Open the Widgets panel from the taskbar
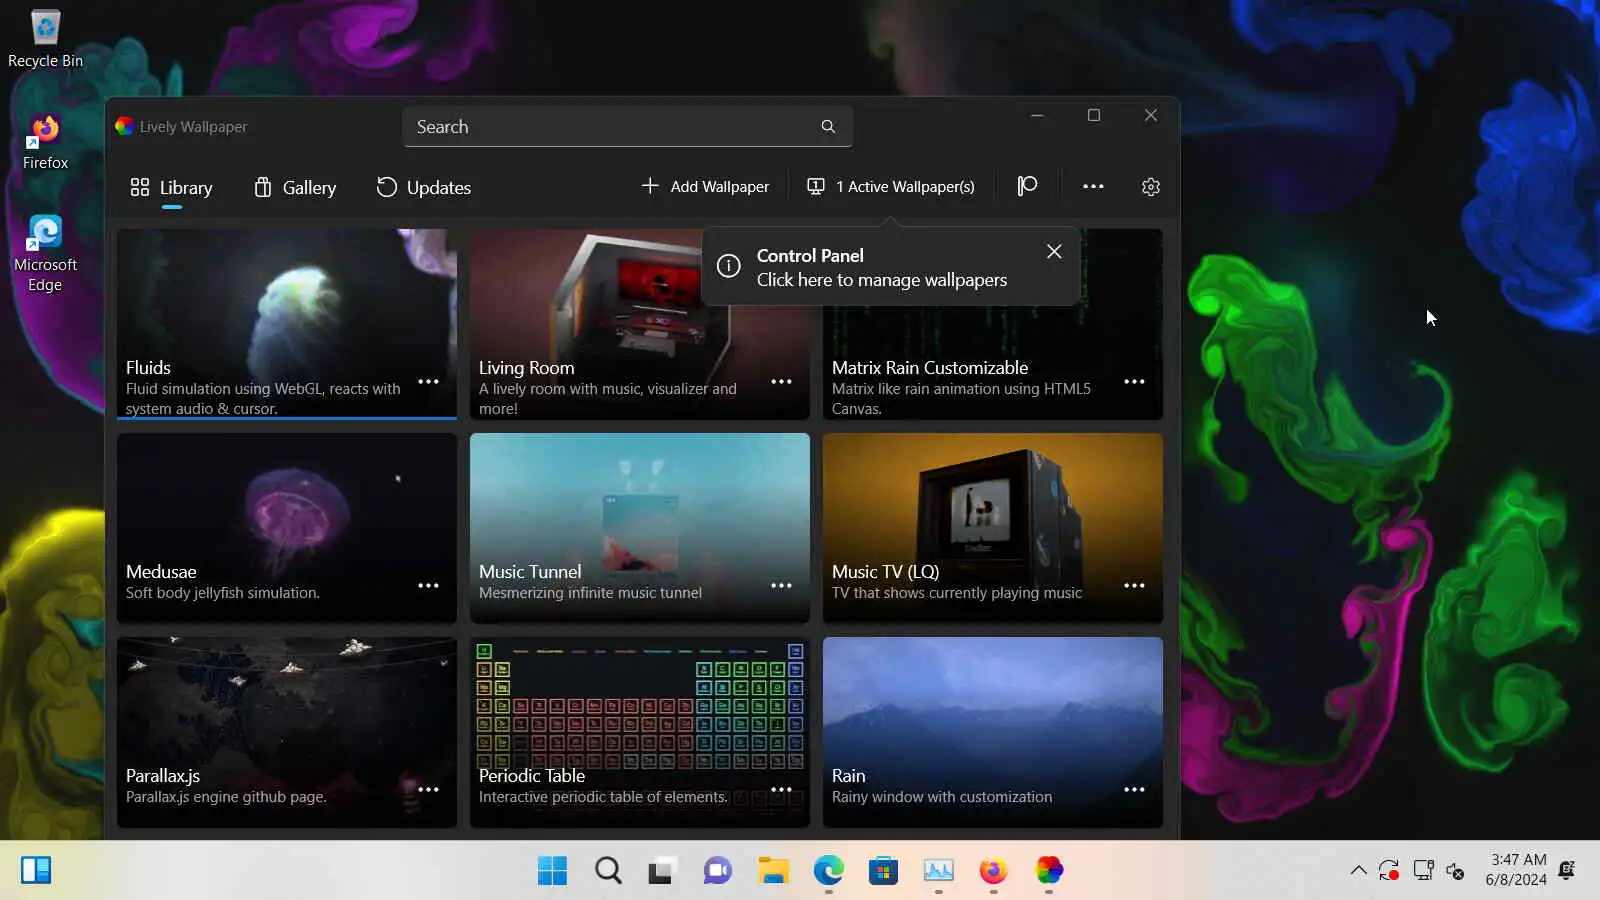 coord(36,870)
